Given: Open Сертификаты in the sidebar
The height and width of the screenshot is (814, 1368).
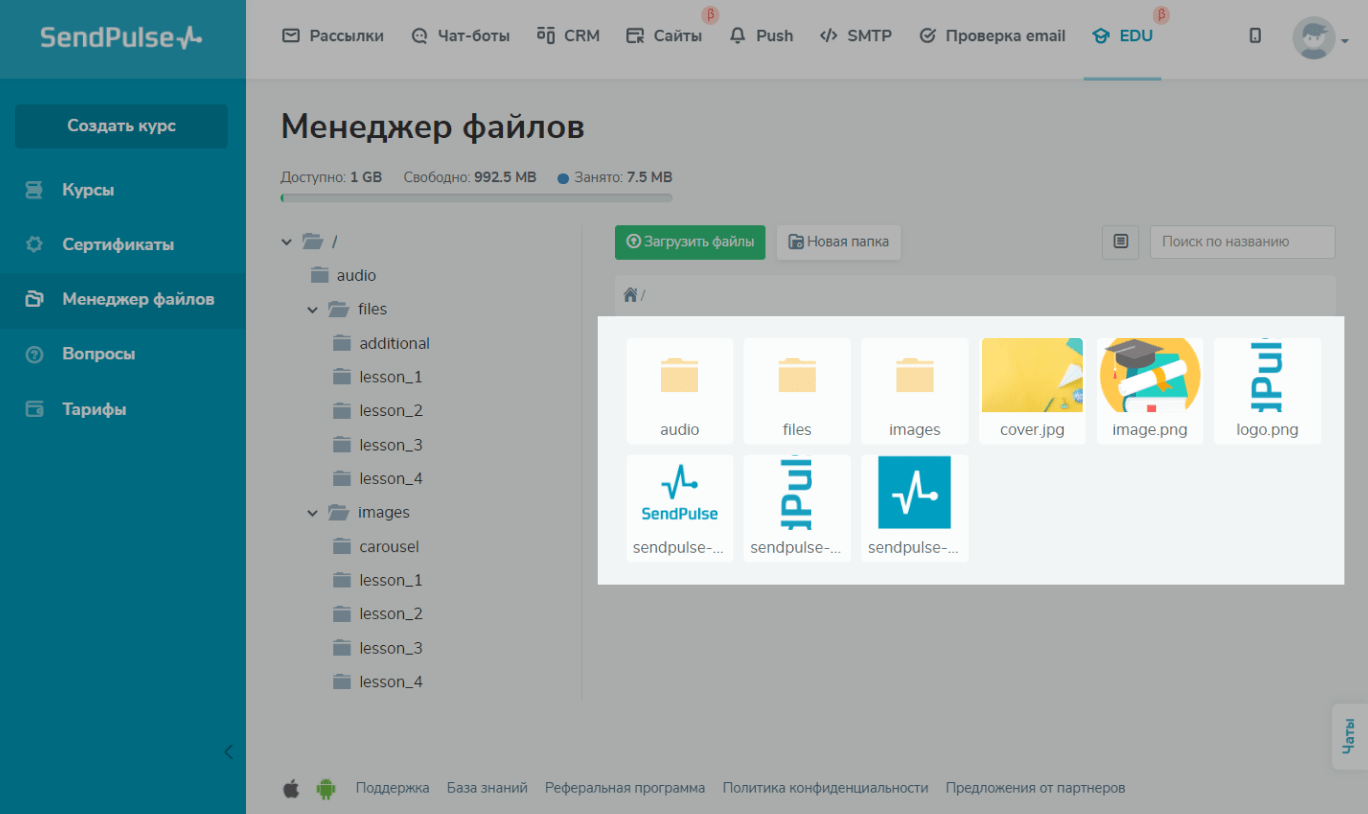Looking at the screenshot, I should (x=118, y=244).
